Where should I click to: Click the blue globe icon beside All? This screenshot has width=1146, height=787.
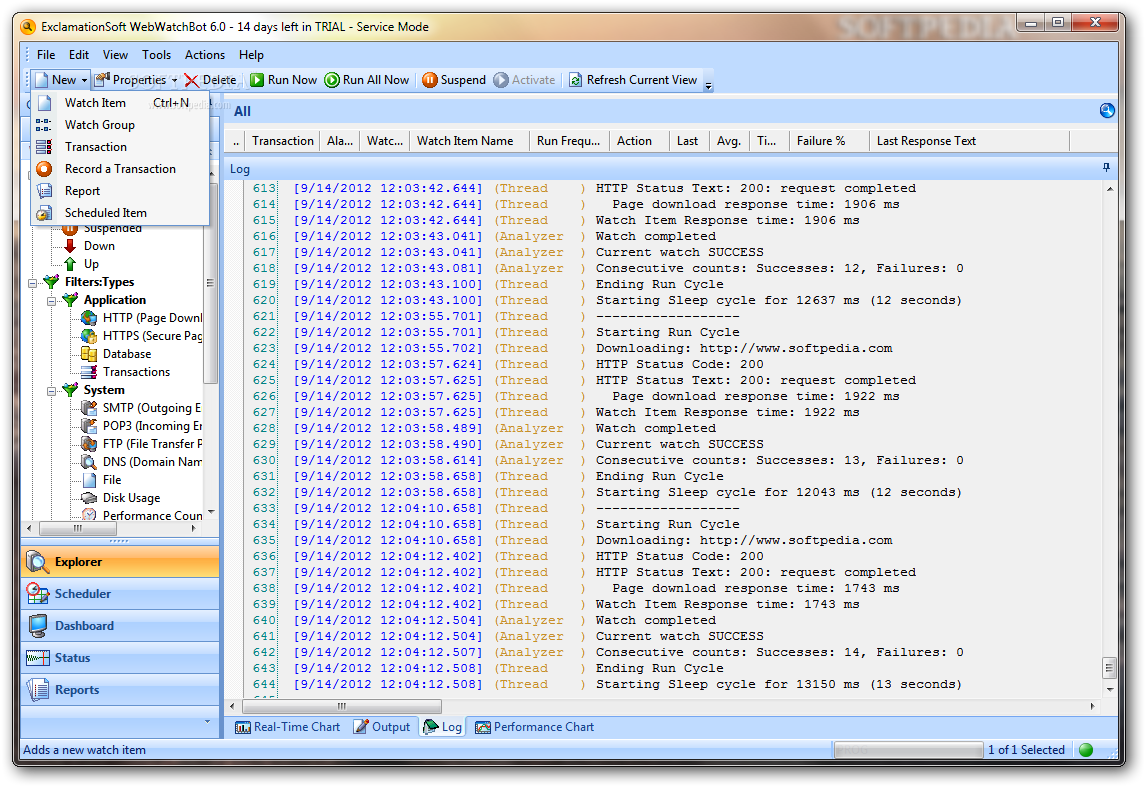[x=1107, y=110]
